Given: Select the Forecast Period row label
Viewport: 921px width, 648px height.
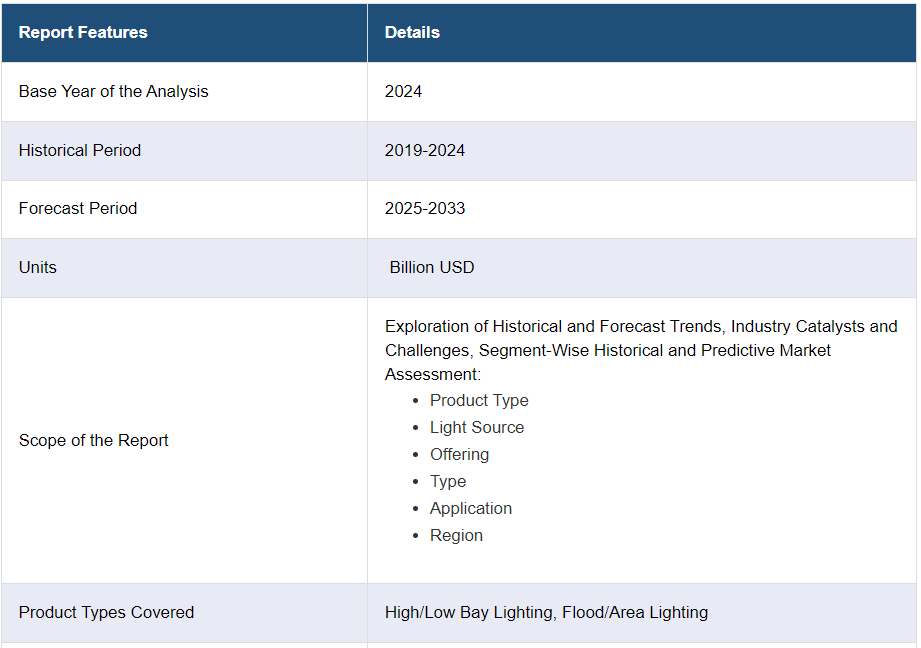Looking at the screenshot, I should [78, 208].
